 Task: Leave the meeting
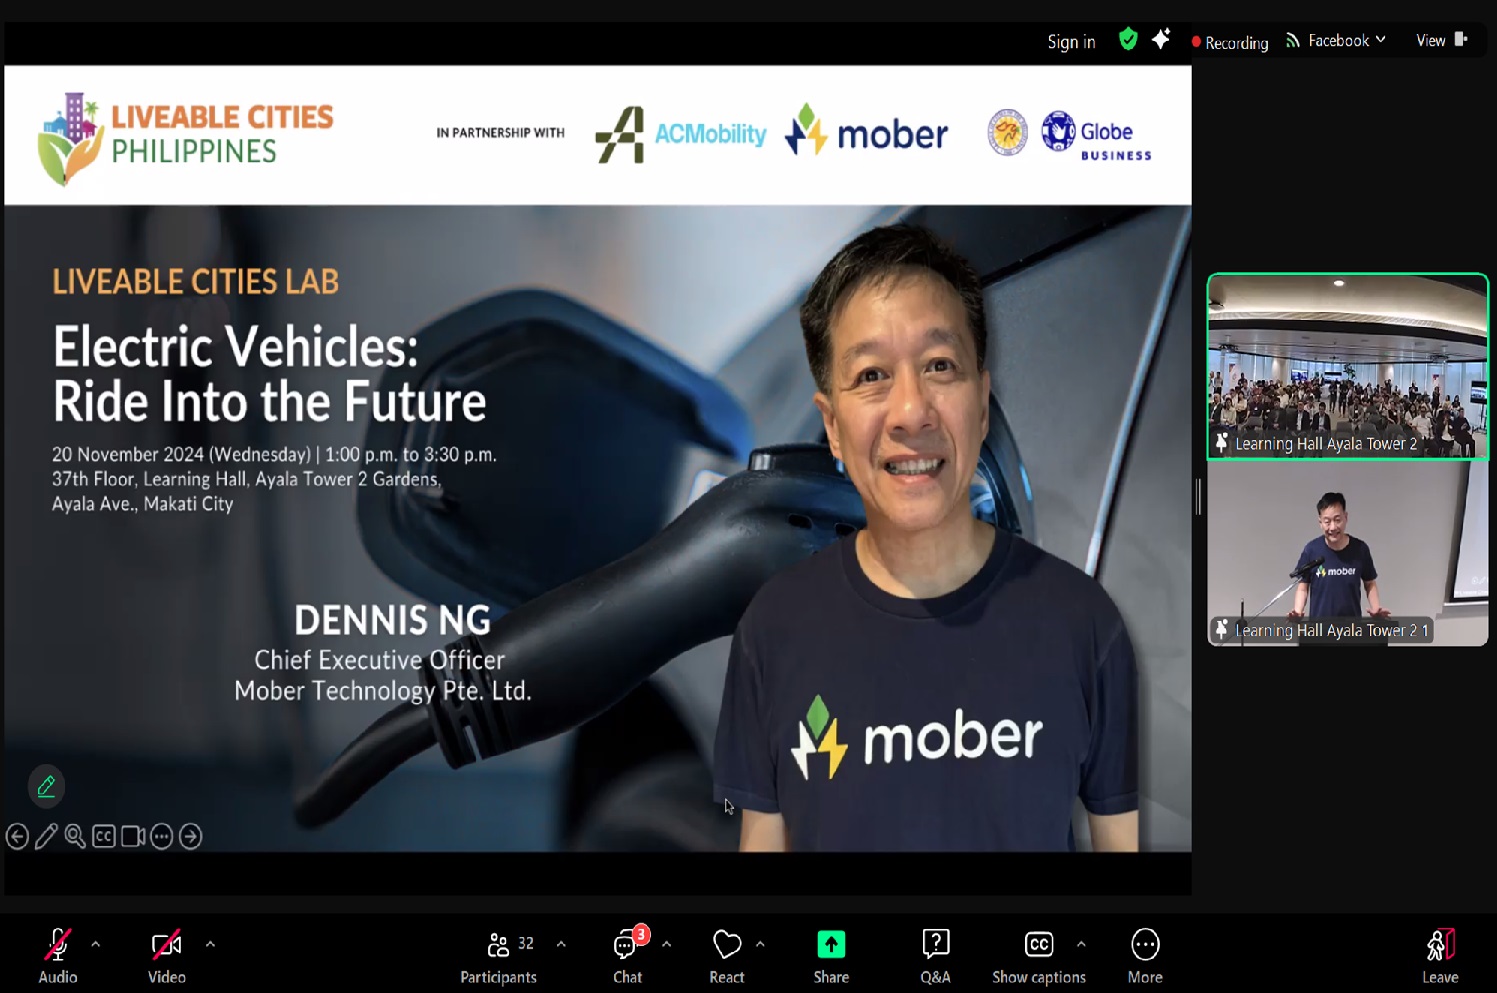[1440, 956]
